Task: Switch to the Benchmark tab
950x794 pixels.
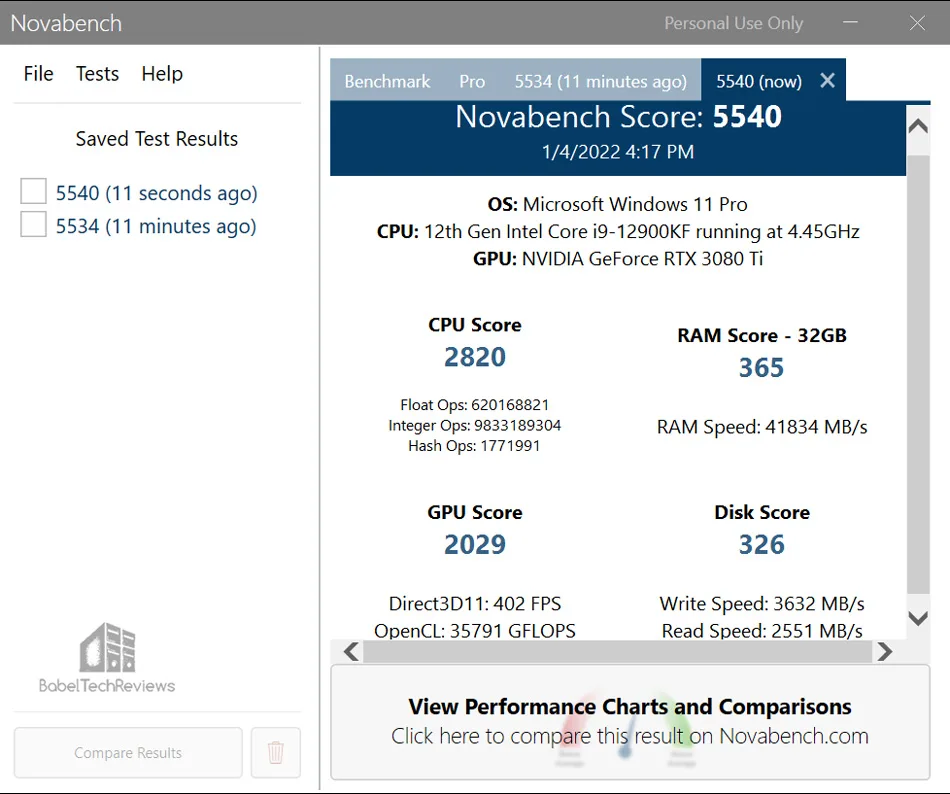Action: 387,81
